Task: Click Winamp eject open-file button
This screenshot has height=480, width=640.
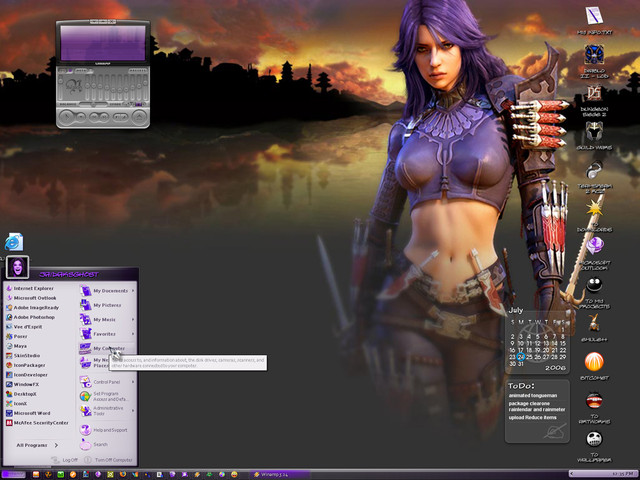Action: [x=140, y=117]
